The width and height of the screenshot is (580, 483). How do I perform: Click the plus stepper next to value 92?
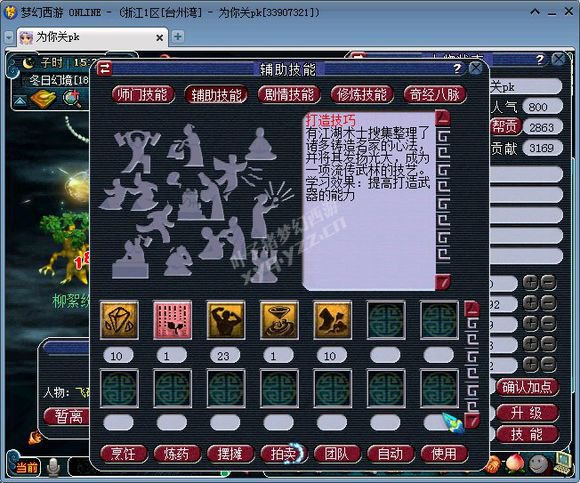[530, 303]
